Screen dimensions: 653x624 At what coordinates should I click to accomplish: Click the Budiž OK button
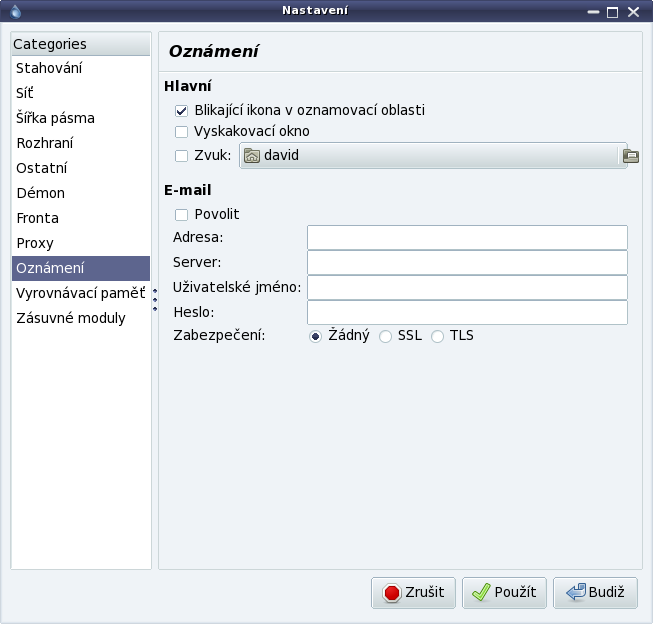pos(595,592)
